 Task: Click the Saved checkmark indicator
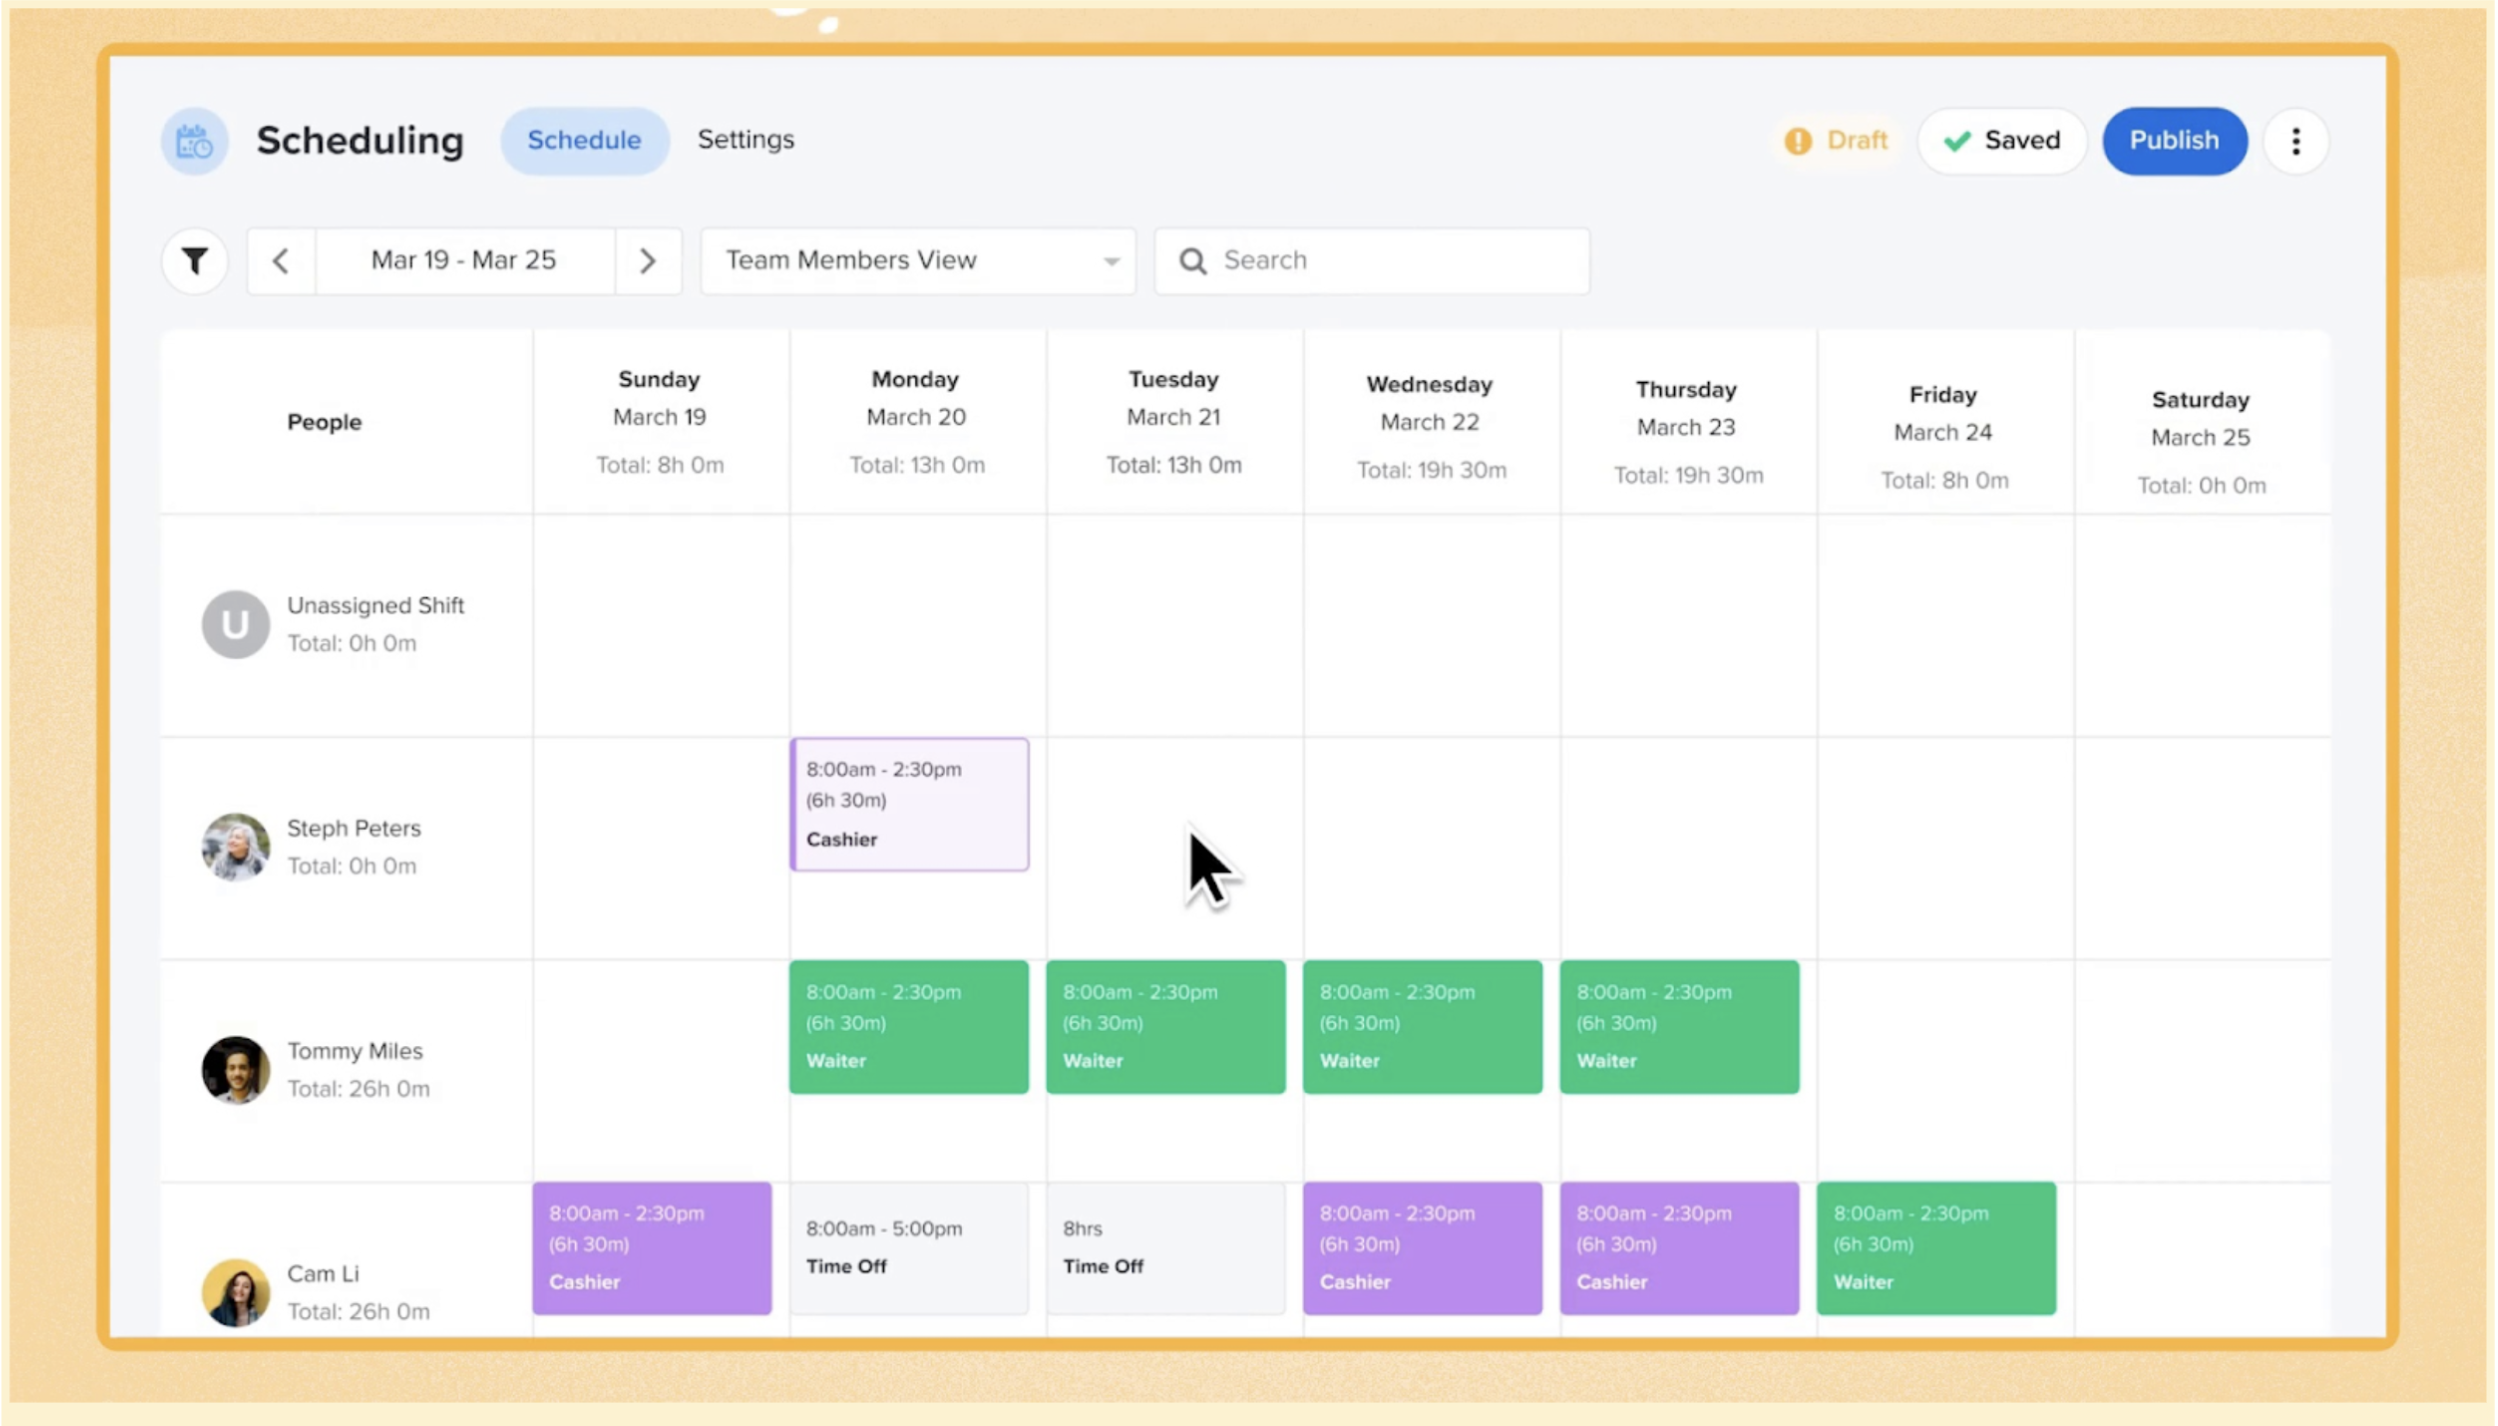tap(1958, 141)
